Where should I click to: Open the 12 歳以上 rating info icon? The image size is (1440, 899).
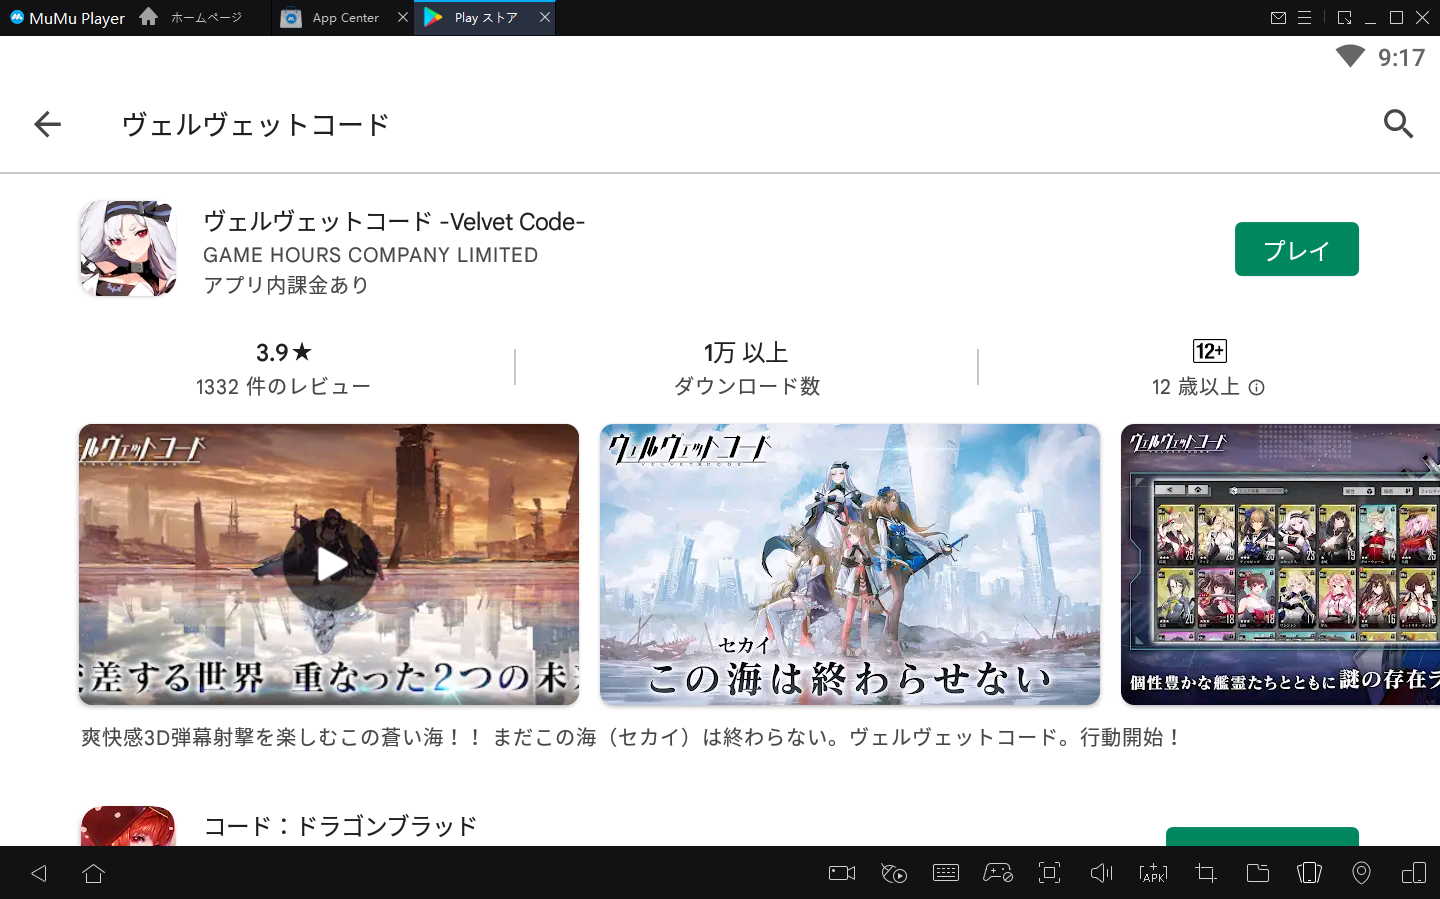(x=1257, y=387)
